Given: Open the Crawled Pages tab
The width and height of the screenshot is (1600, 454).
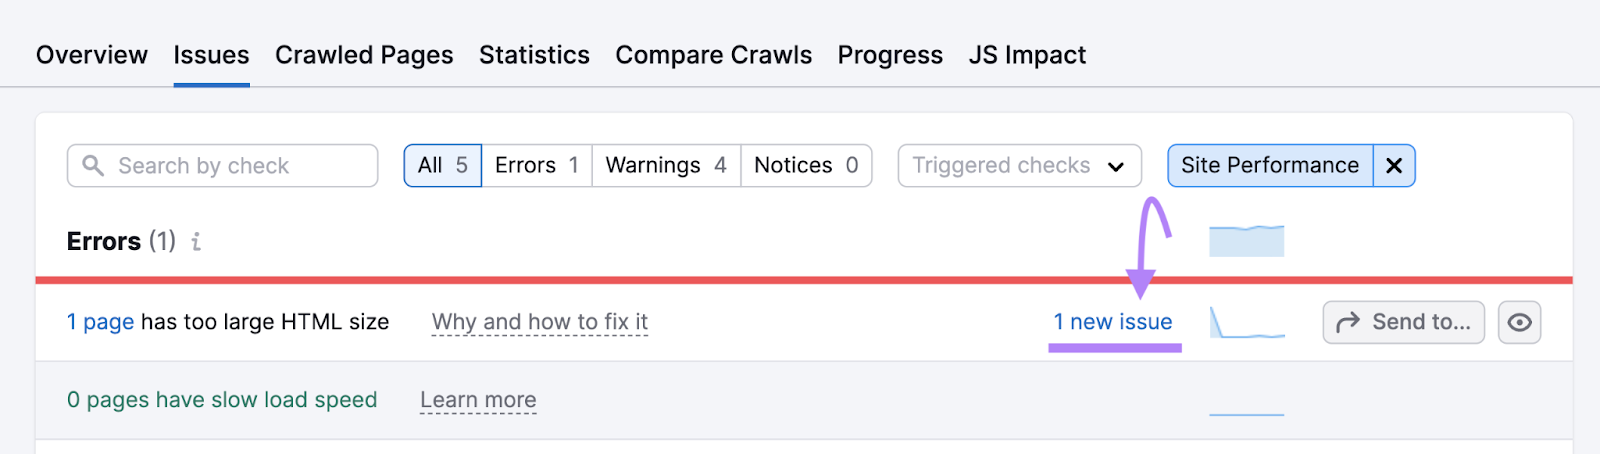Looking at the screenshot, I should pos(364,55).
